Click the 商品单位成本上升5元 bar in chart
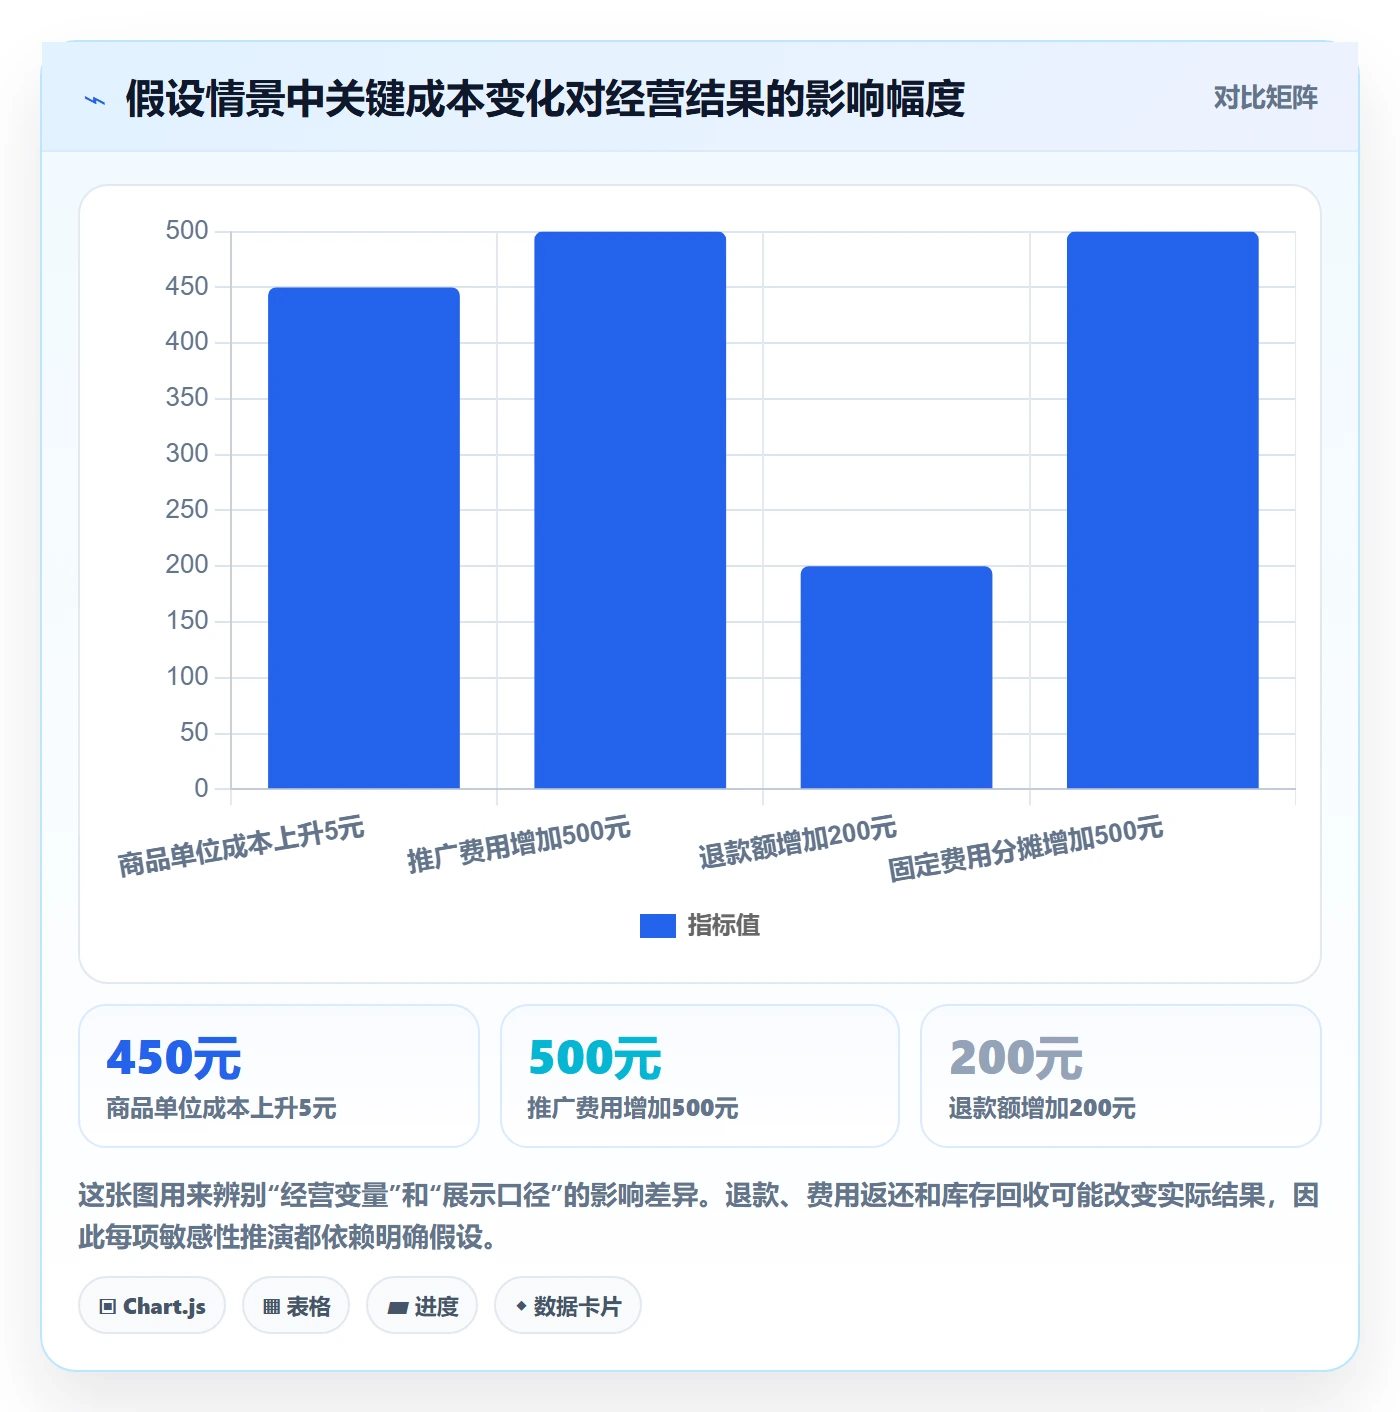The image size is (1400, 1412). (x=364, y=538)
